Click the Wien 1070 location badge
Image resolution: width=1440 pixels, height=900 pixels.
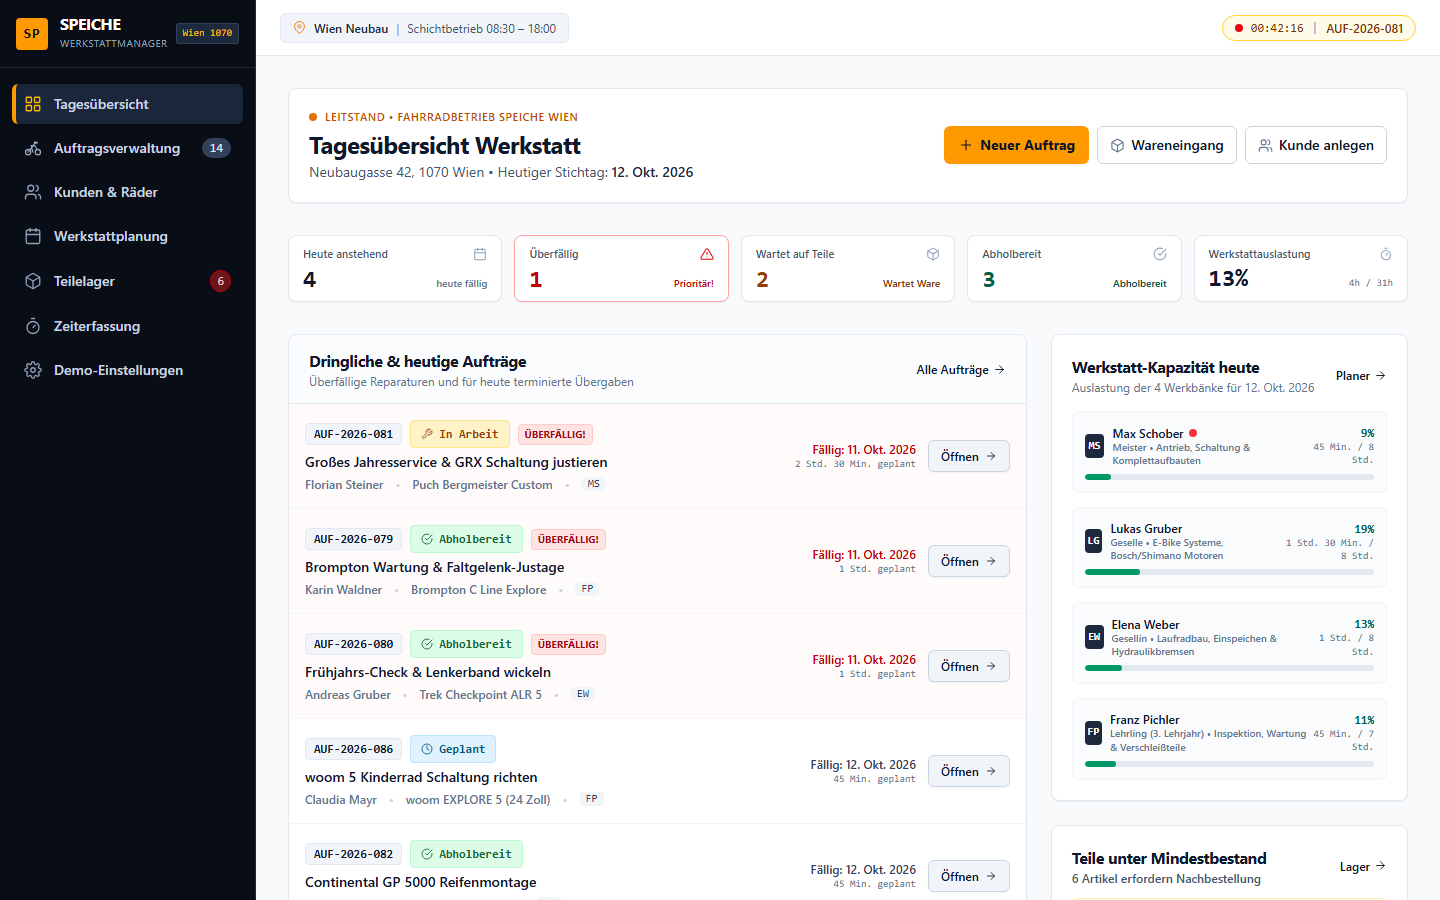point(207,33)
